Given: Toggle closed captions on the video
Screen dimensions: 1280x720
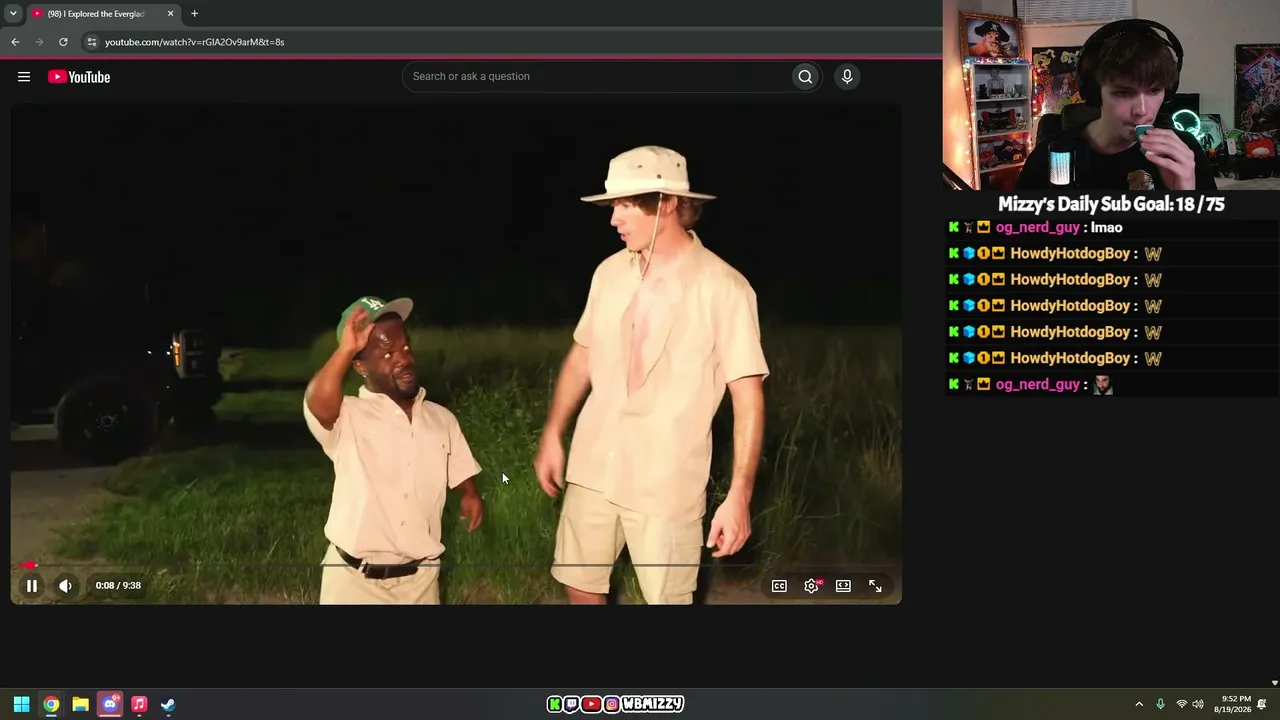Looking at the screenshot, I should pos(779,586).
